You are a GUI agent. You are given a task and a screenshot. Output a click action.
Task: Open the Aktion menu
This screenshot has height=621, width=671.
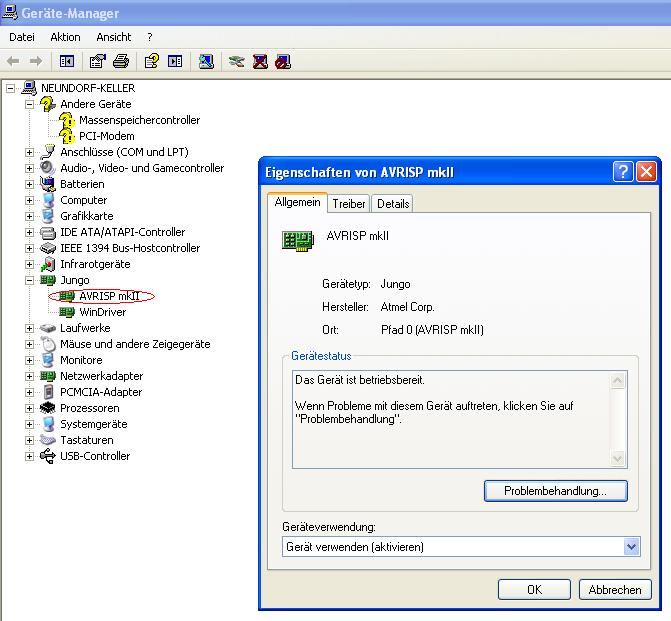65,37
